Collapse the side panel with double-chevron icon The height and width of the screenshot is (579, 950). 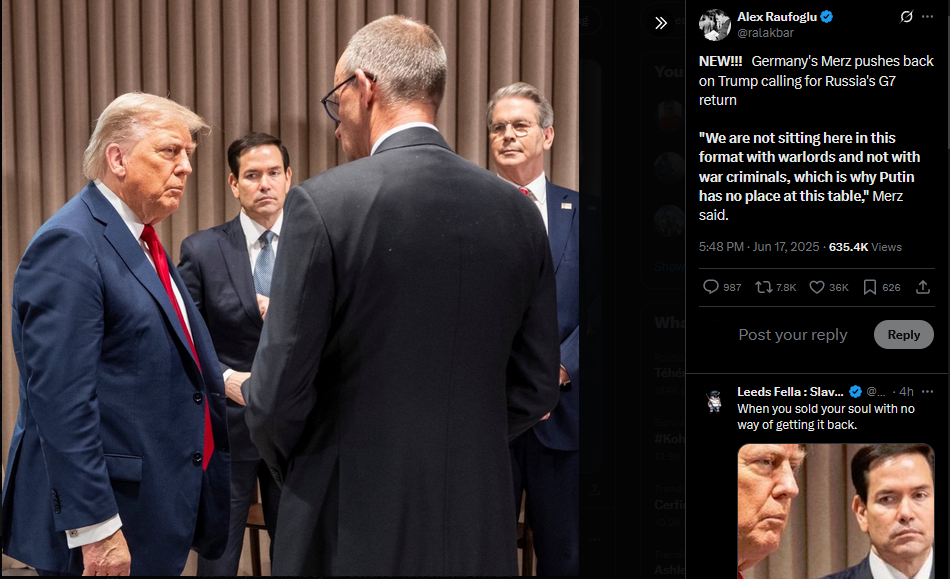pos(661,23)
